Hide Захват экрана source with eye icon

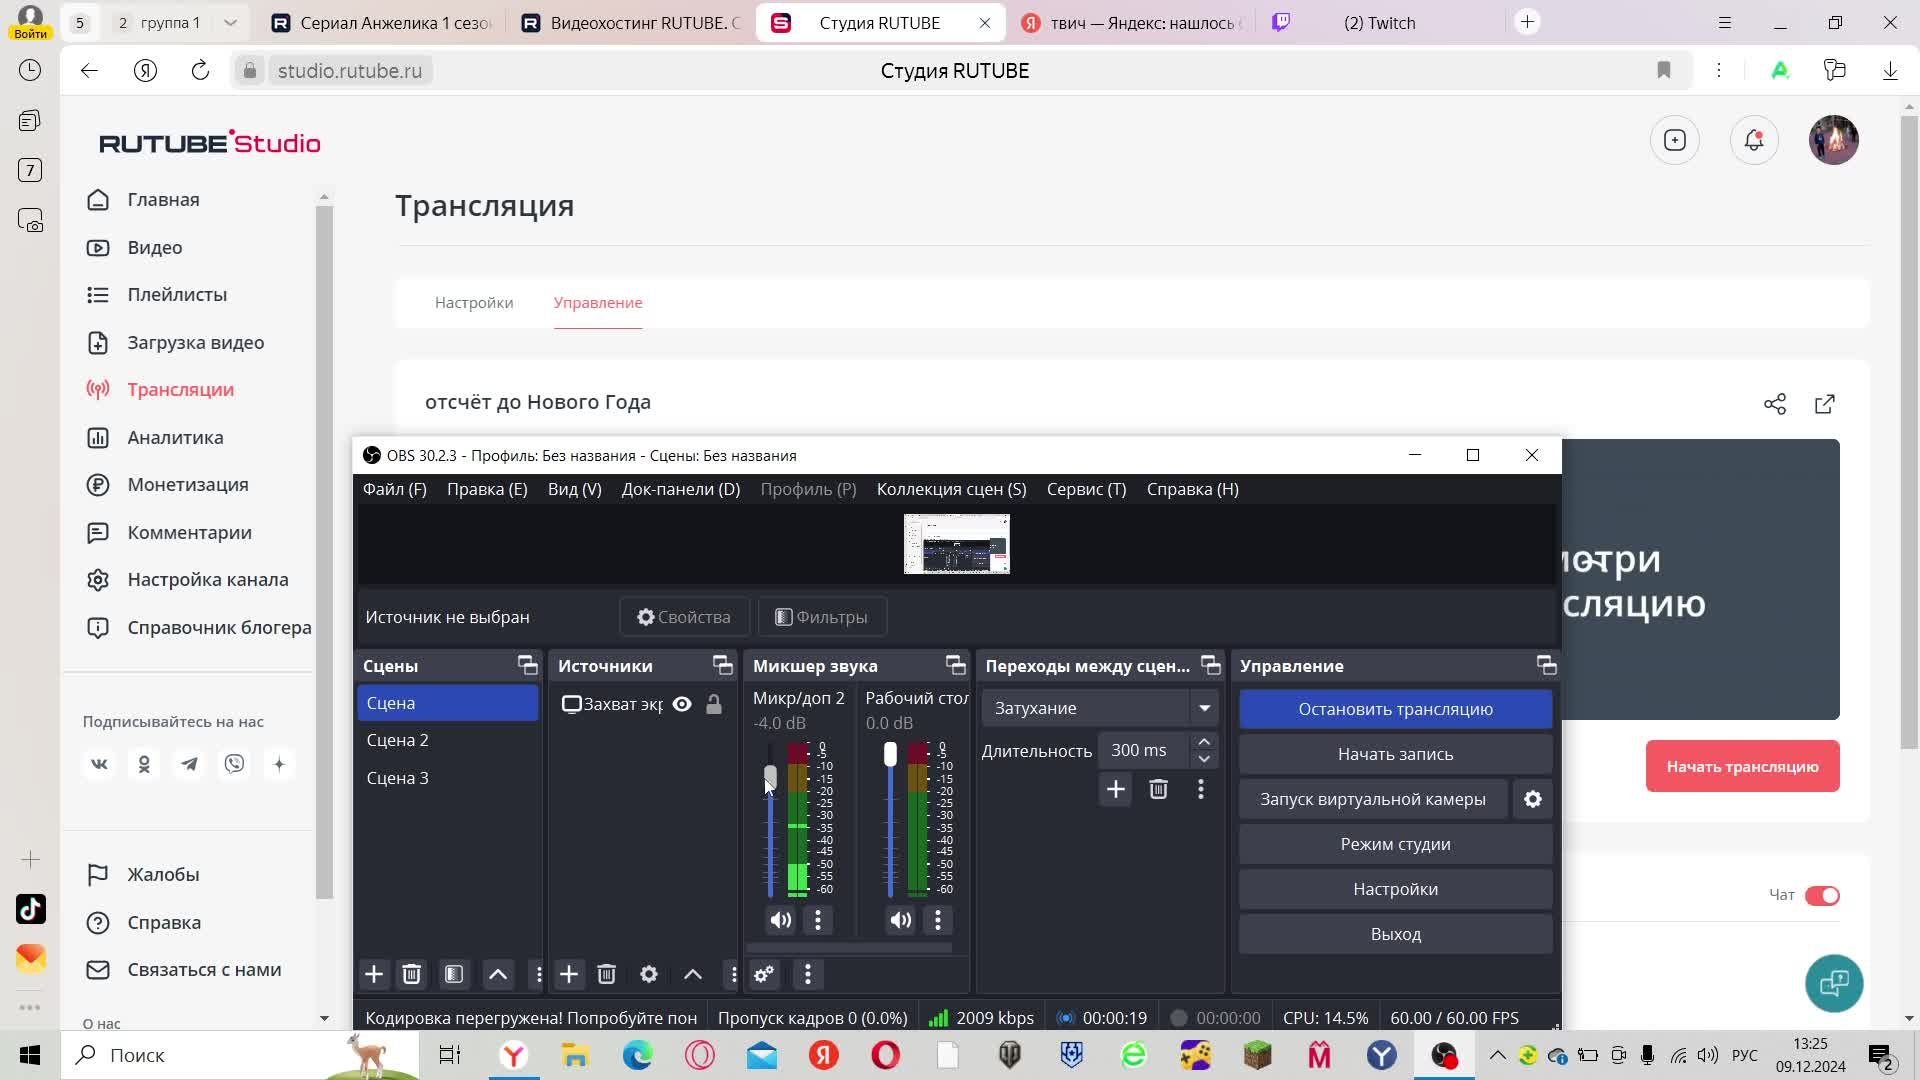coord(682,704)
